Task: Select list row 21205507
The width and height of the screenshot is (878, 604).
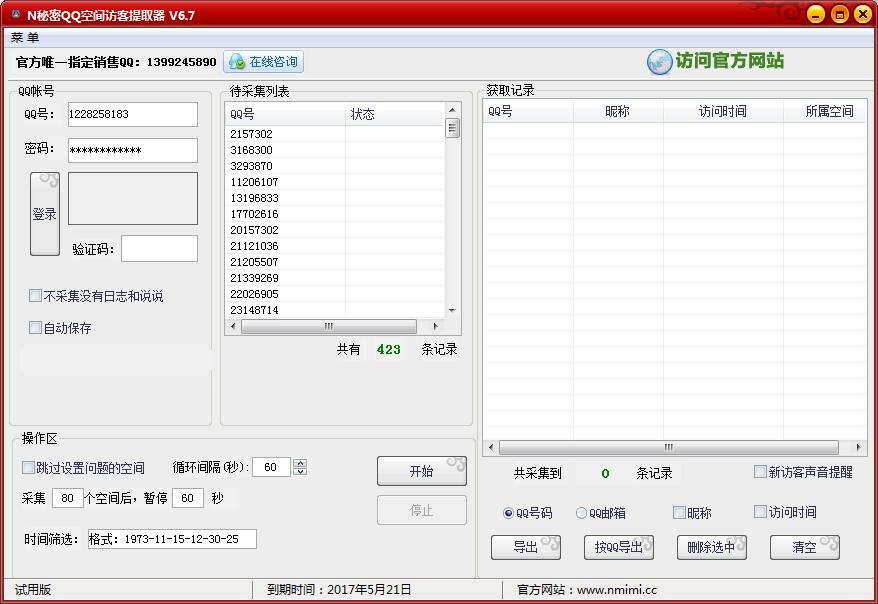Action: tap(335, 262)
